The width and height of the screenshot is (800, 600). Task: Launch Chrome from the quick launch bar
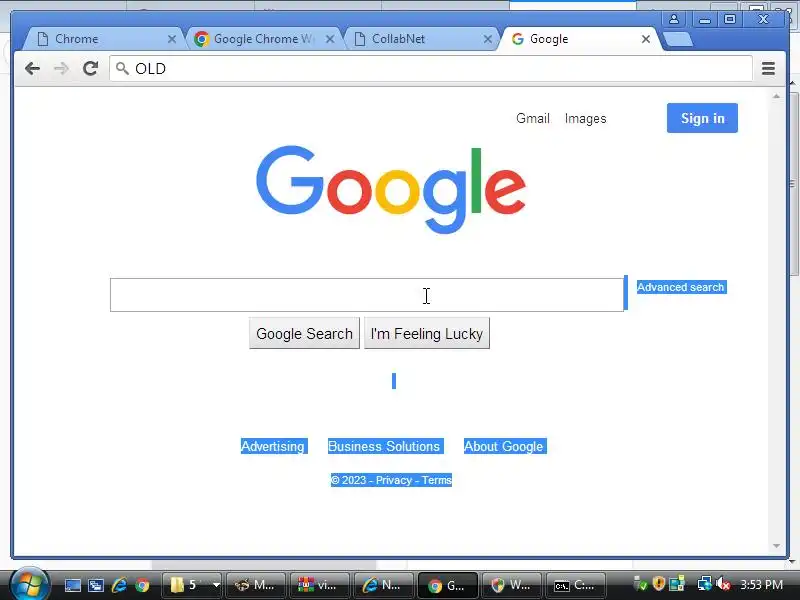142,585
